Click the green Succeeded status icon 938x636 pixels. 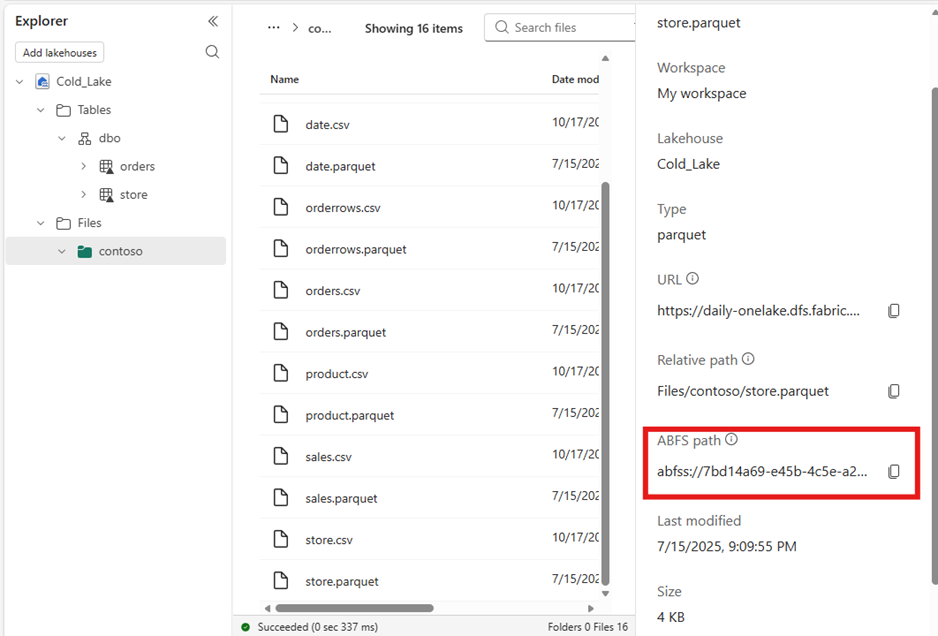[x=248, y=626]
